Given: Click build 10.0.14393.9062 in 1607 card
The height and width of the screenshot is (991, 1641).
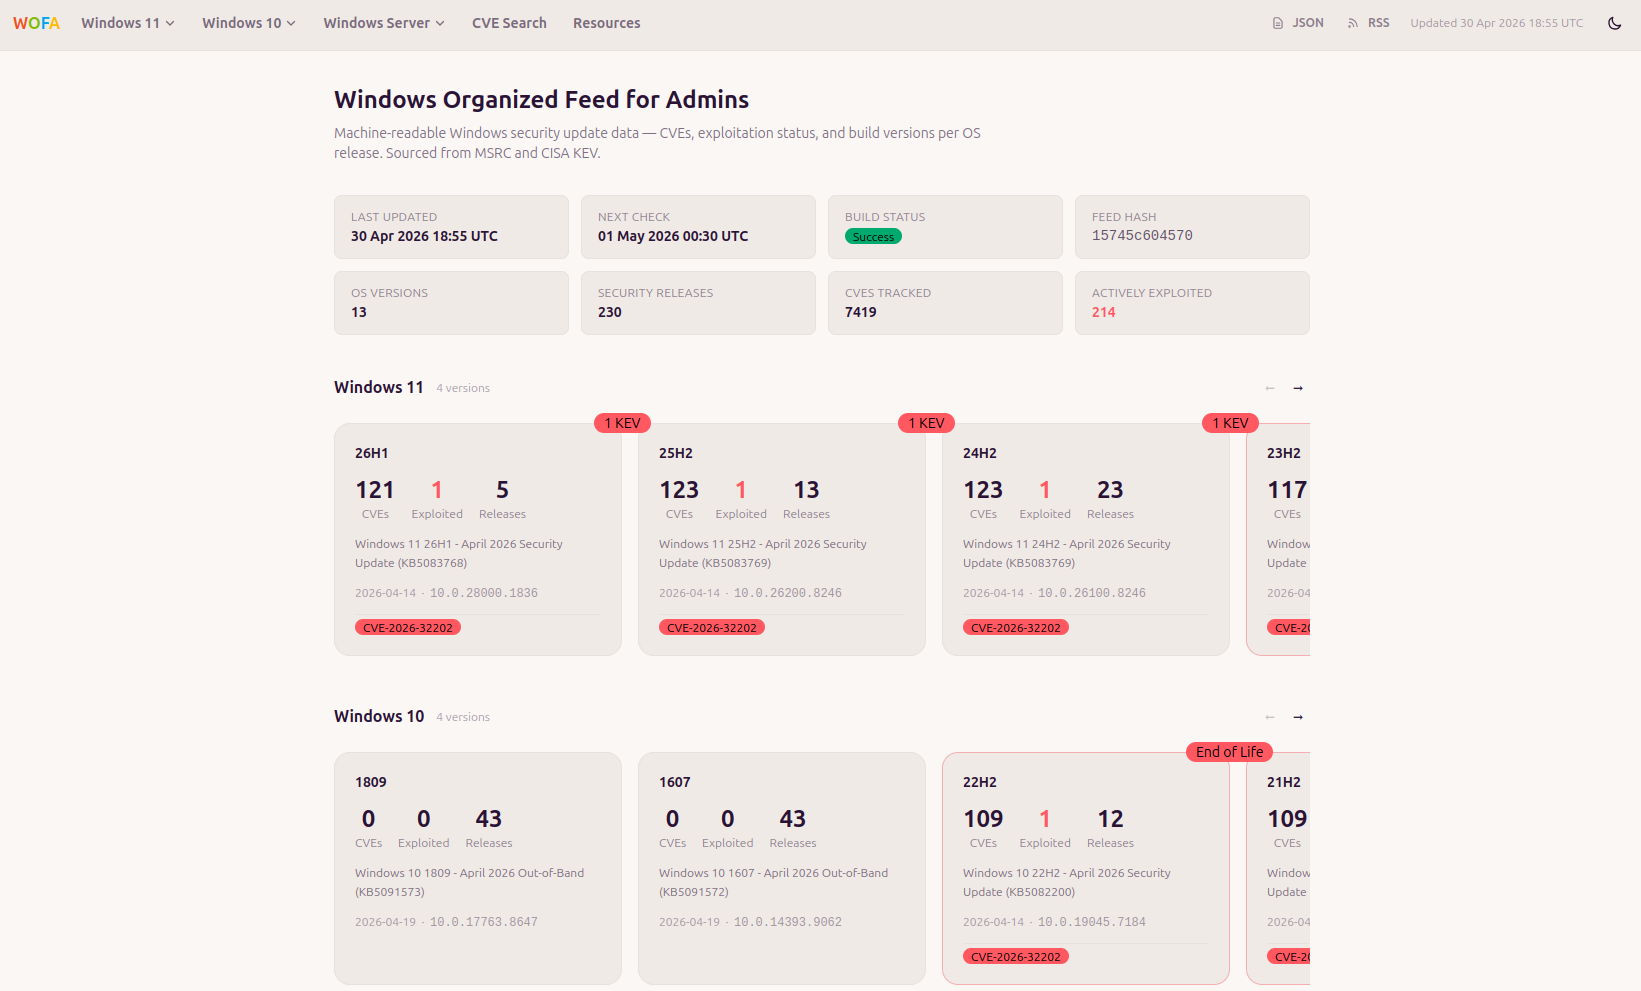Looking at the screenshot, I should tap(788, 922).
